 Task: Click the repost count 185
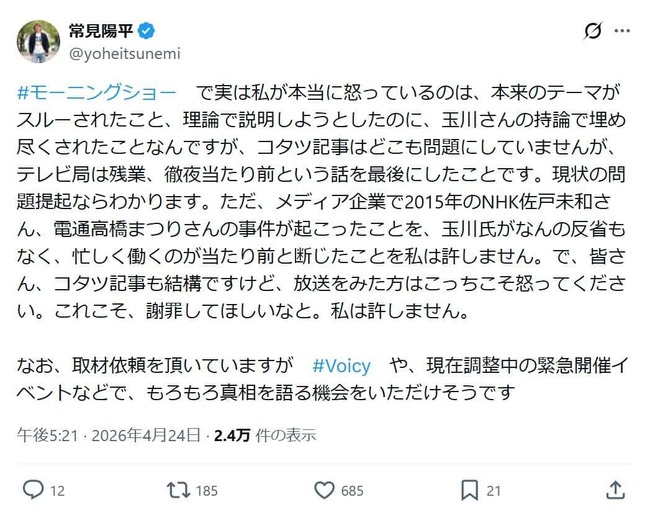(207, 490)
